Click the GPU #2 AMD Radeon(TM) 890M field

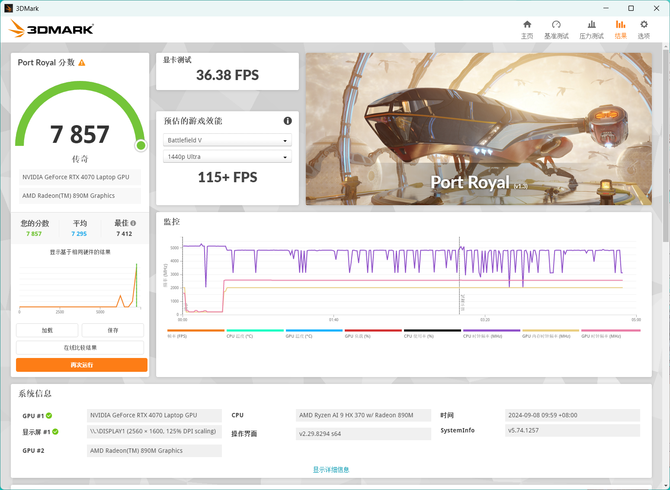154,451
